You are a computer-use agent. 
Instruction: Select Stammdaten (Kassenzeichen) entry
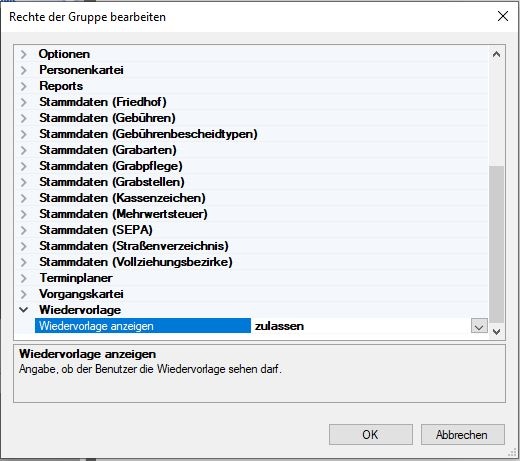pyautogui.click(x=122, y=198)
